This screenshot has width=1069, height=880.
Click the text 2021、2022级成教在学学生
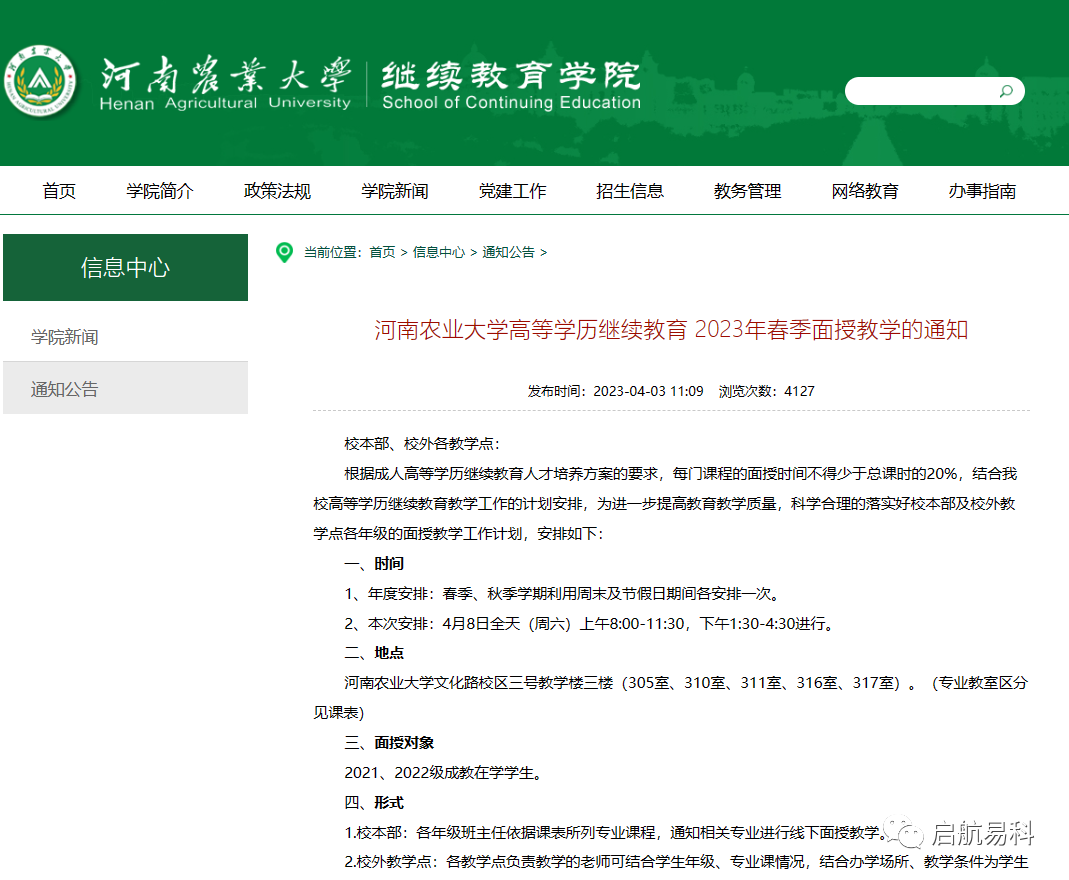click(x=443, y=773)
